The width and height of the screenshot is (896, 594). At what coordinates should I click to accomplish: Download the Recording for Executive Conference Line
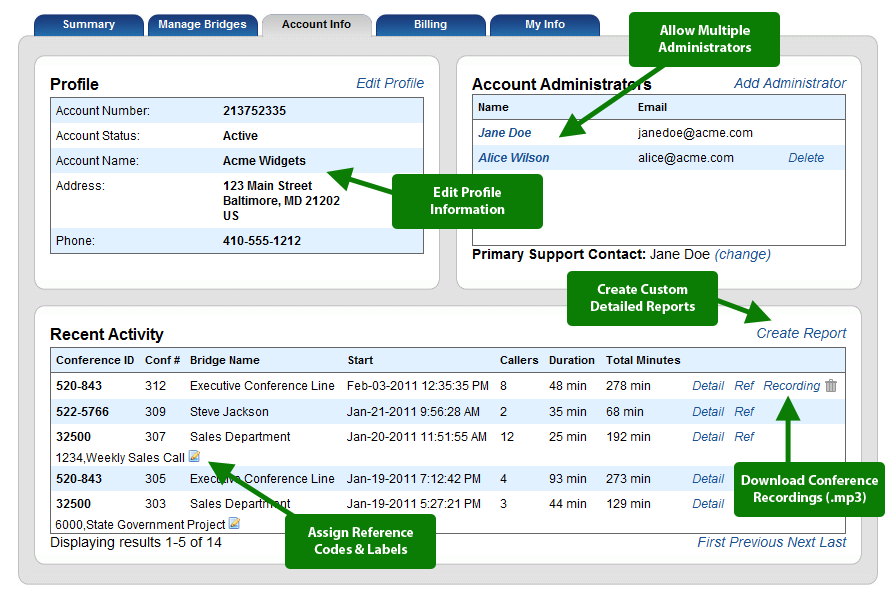pos(791,385)
